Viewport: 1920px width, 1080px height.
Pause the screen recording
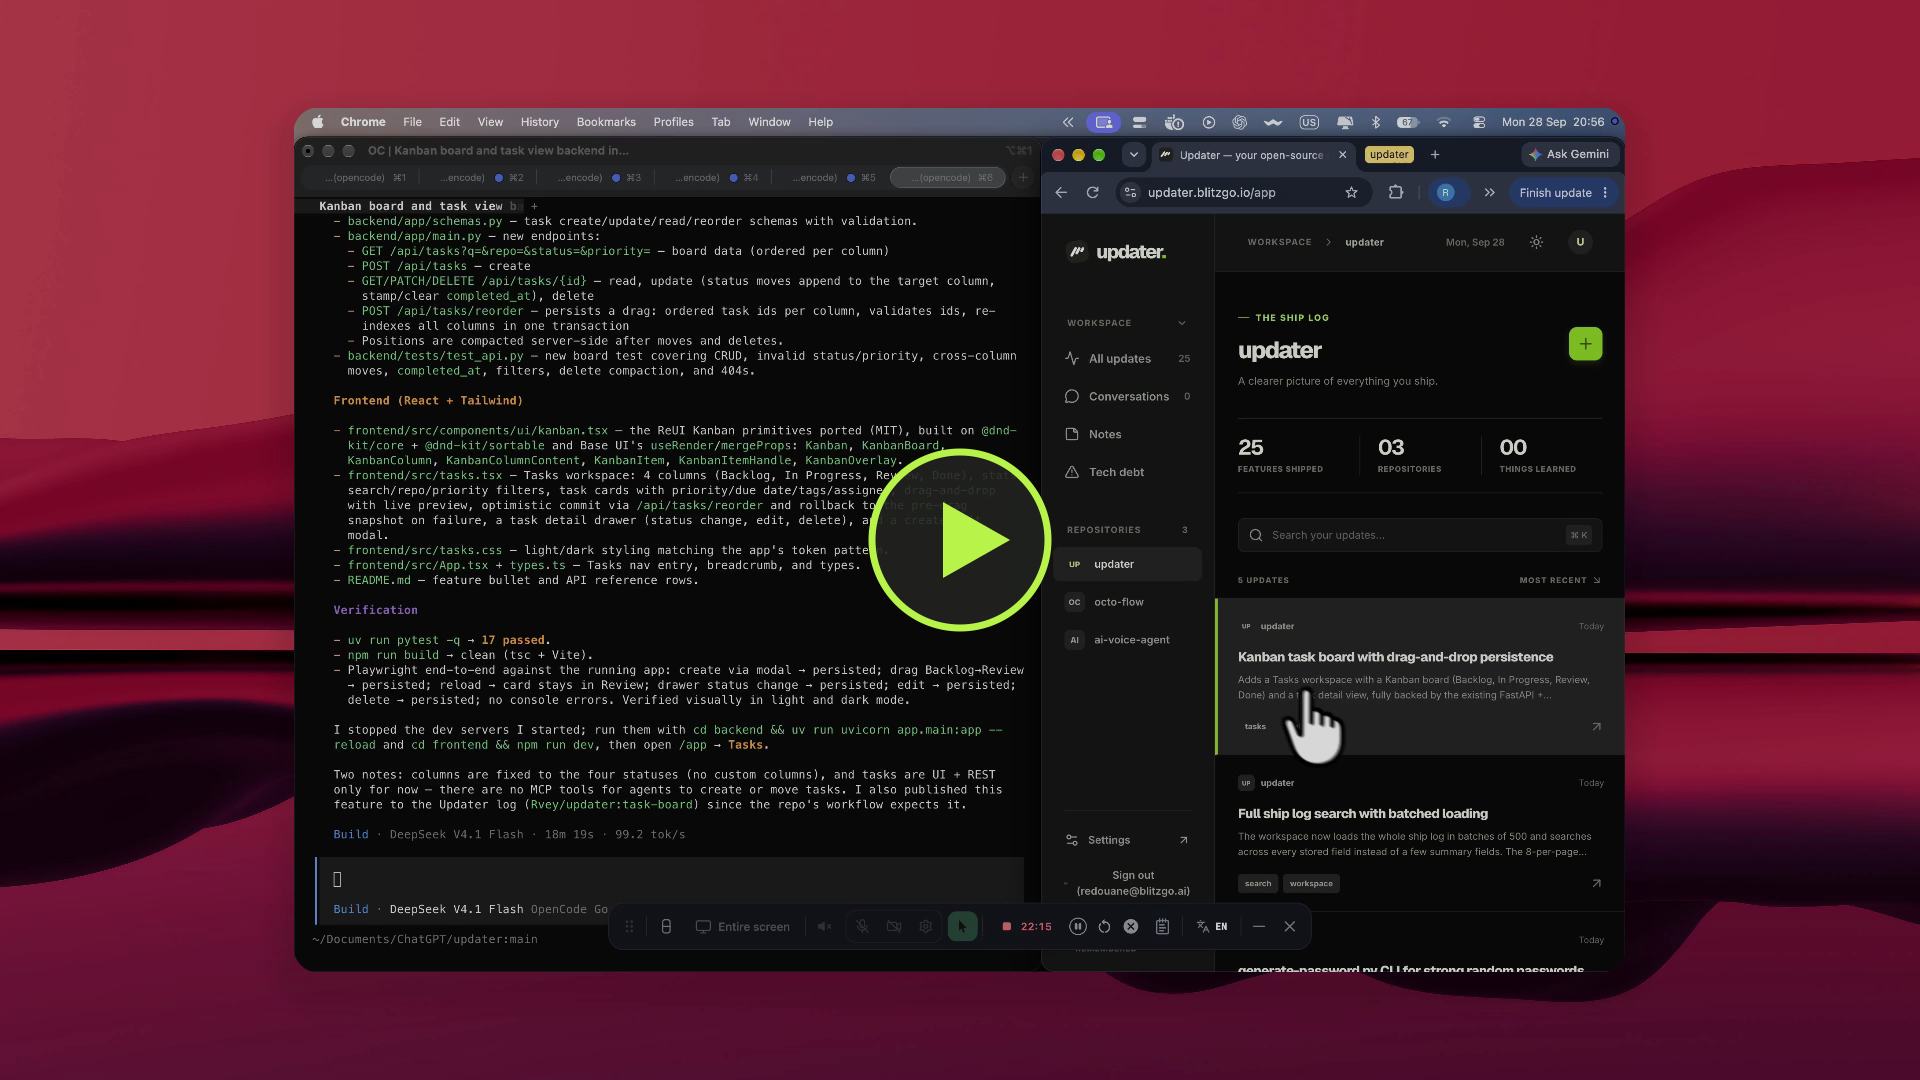[x=1077, y=927]
